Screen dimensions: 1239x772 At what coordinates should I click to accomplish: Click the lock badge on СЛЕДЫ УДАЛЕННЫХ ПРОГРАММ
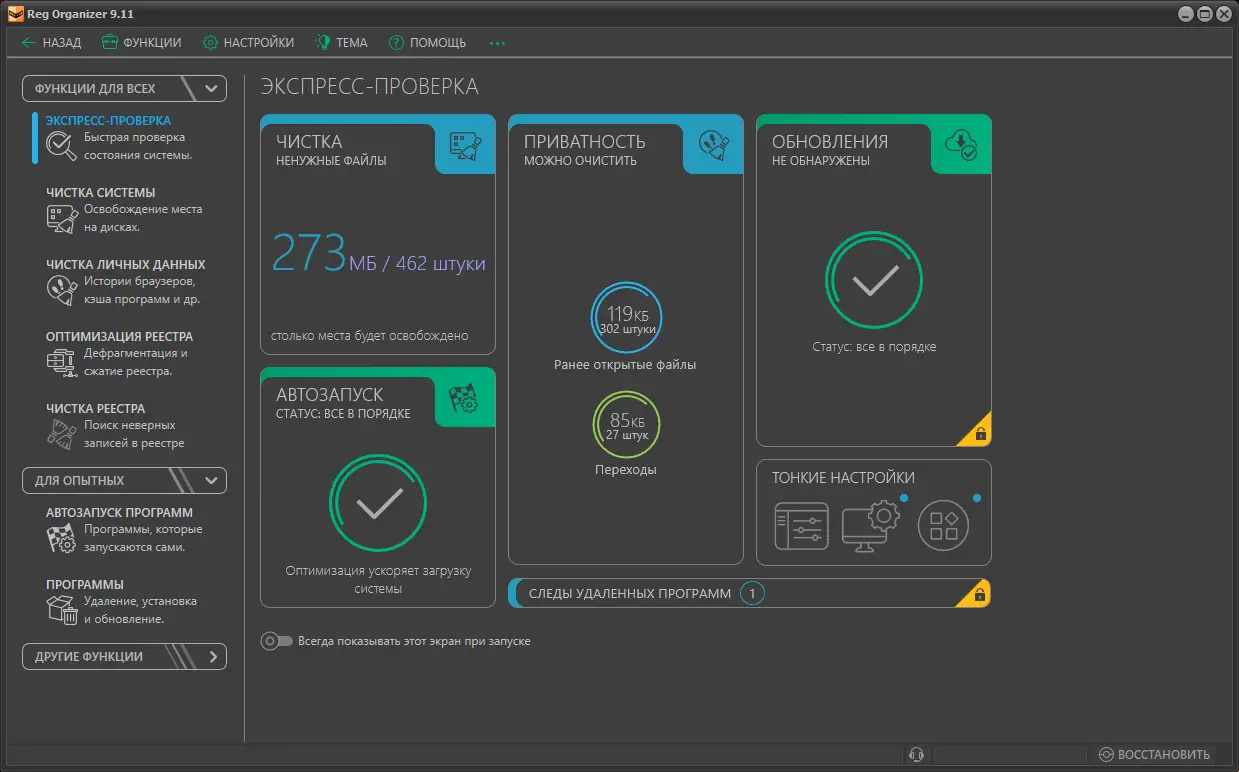(976, 594)
